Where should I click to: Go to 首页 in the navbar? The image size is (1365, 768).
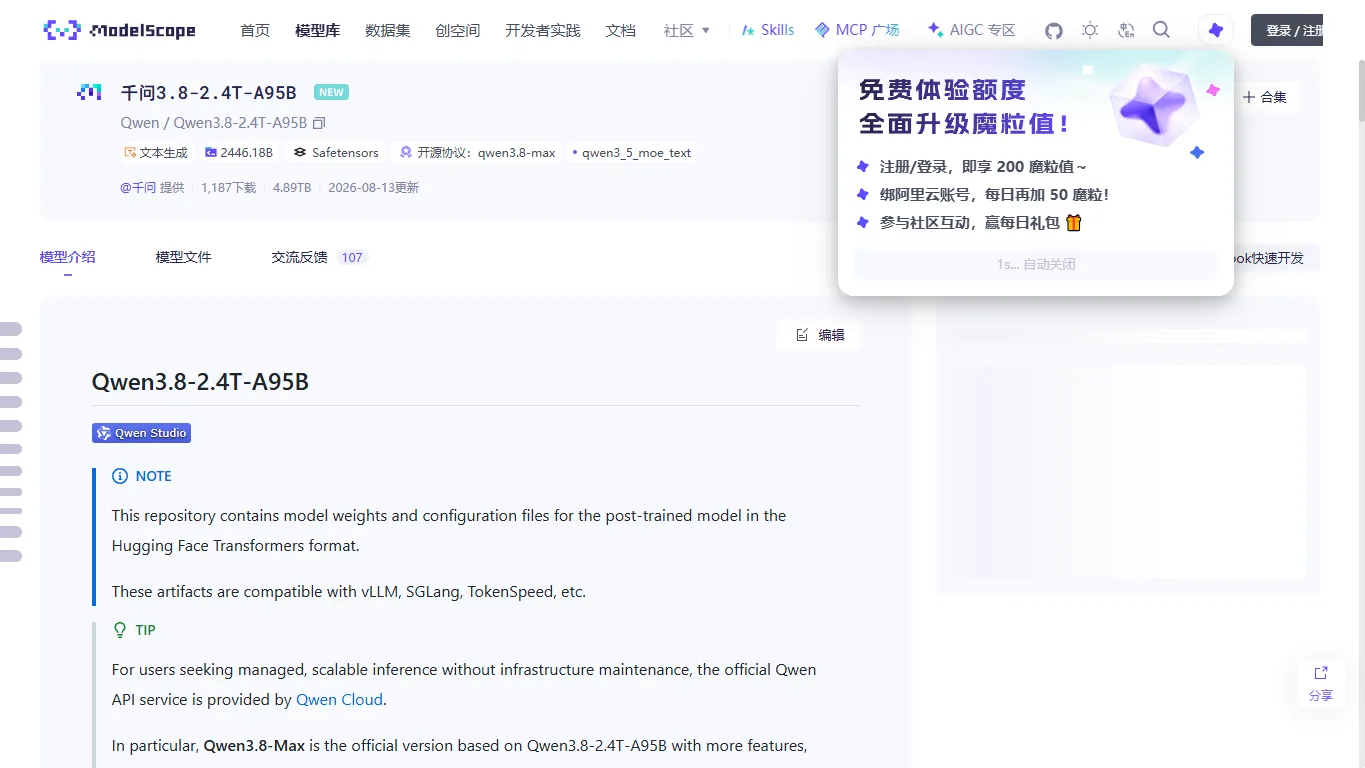(255, 31)
